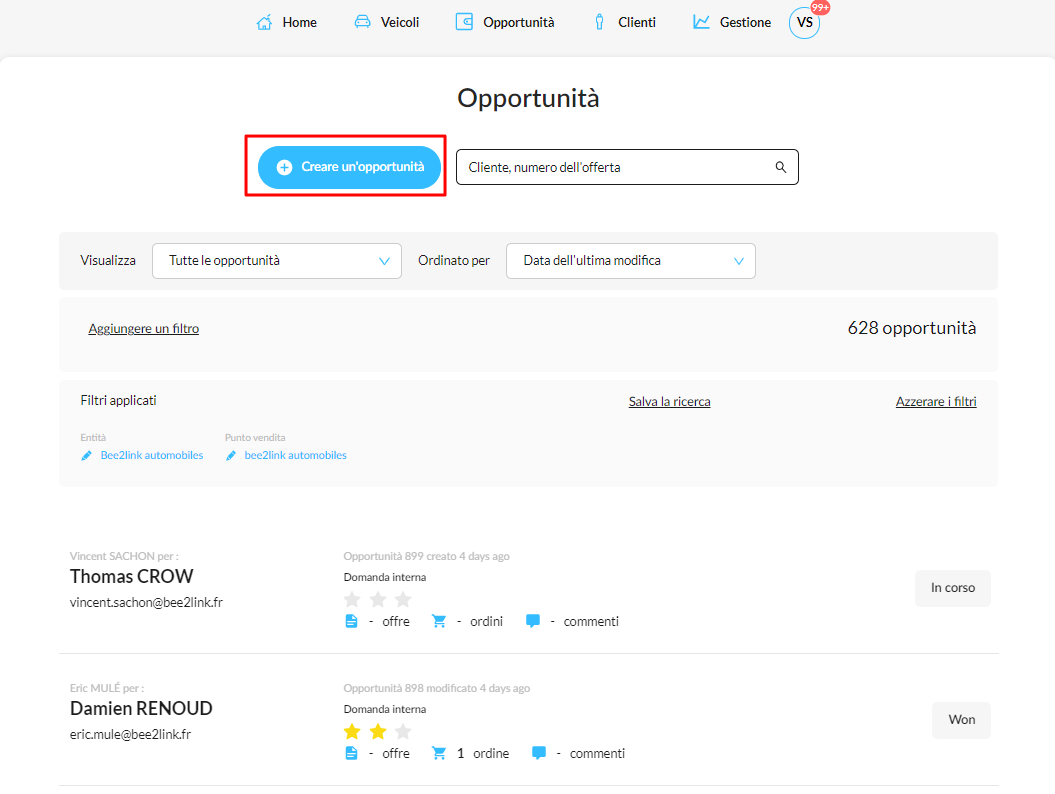Click offers document icon for Thomas CROW
1055x794 pixels.
pos(351,621)
